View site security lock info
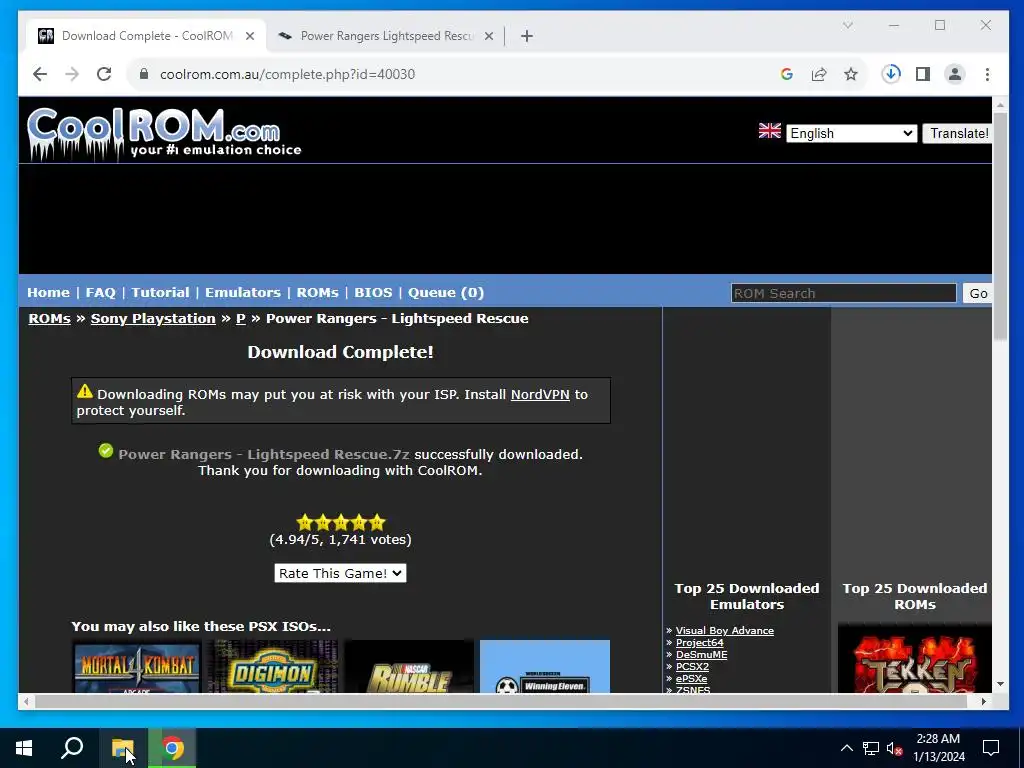 (144, 74)
